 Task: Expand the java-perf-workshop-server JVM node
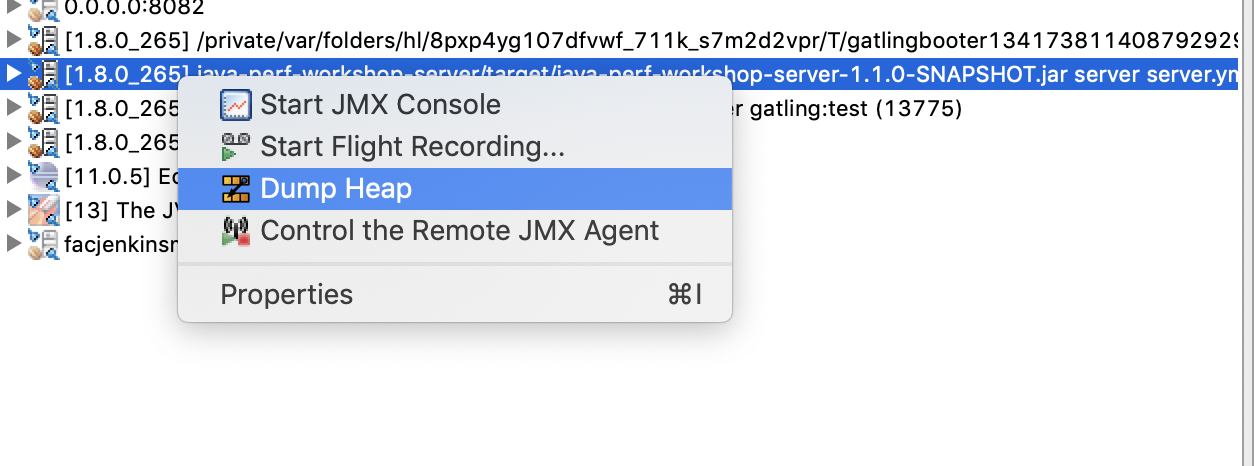click(13, 74)
